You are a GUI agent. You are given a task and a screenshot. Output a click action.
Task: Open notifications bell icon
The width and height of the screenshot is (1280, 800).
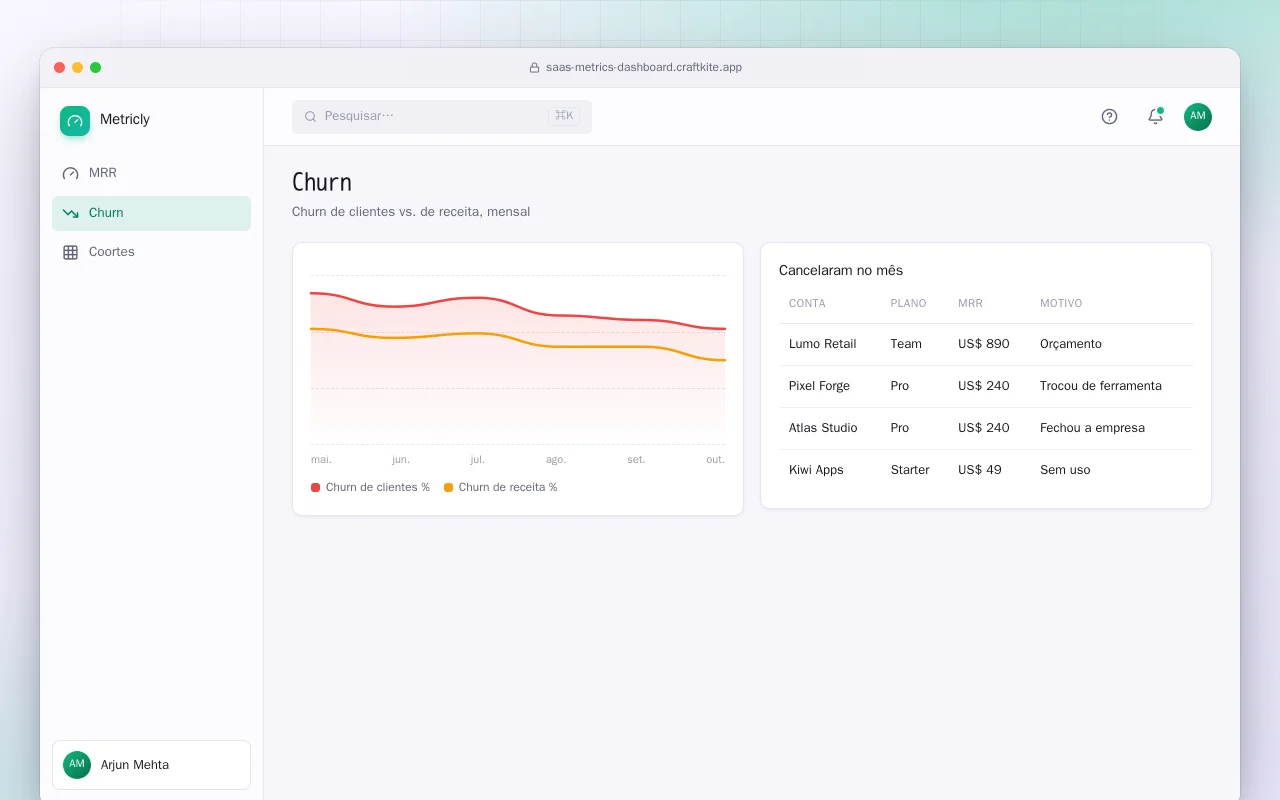1155,116
